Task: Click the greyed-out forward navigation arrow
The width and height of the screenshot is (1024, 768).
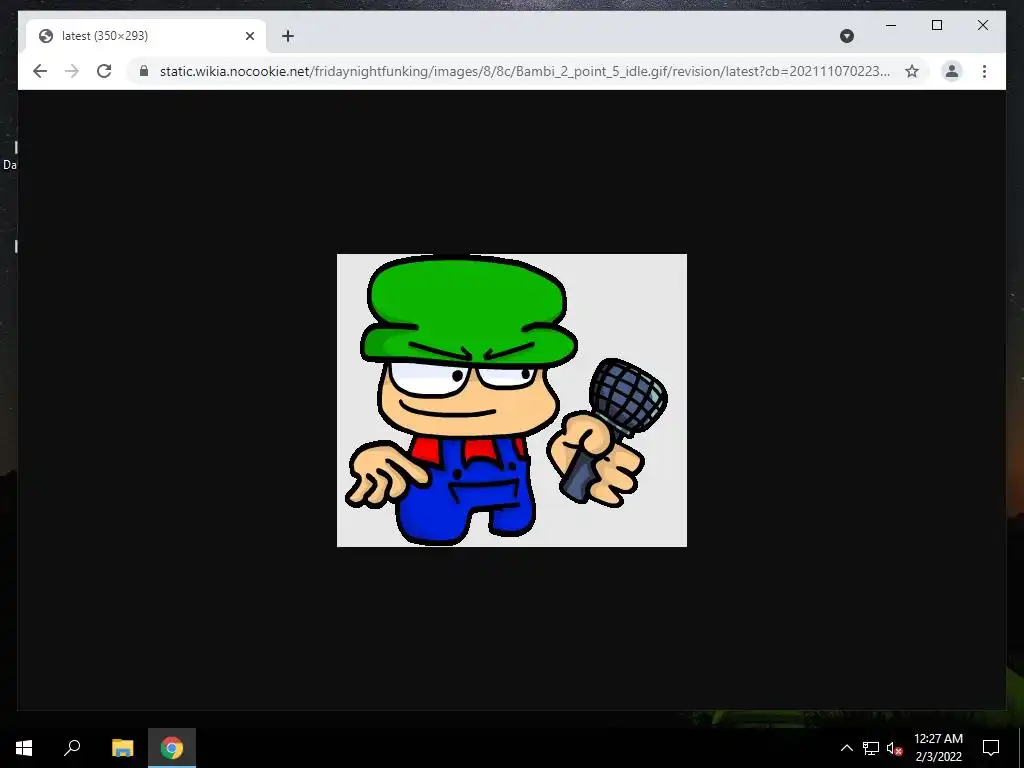Action: point(72,71)
